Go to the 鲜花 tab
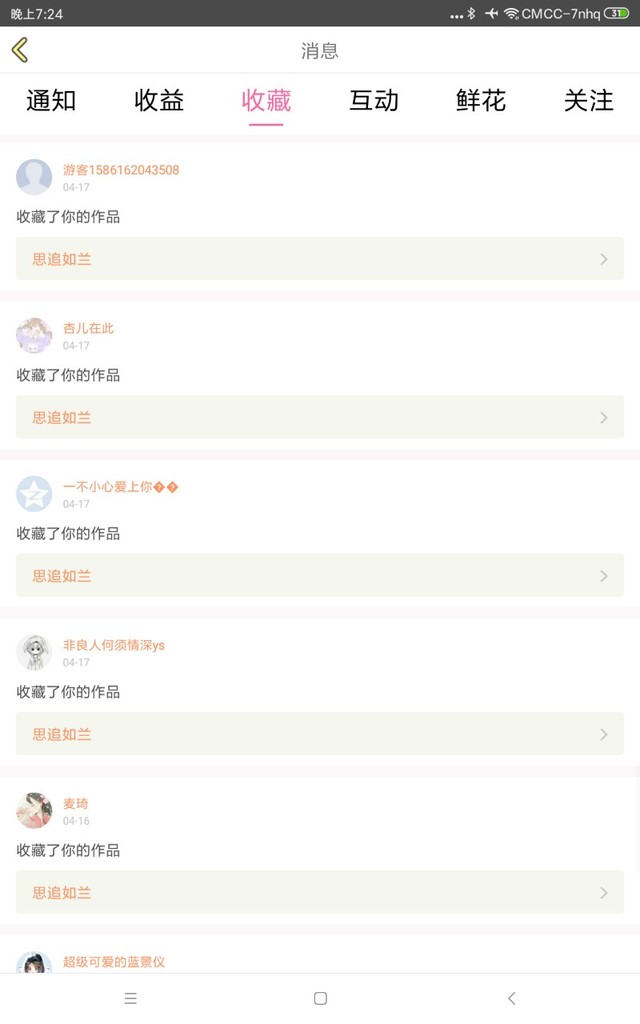Viewport: 640px width, 1024px height. click(x=481, y=100)
